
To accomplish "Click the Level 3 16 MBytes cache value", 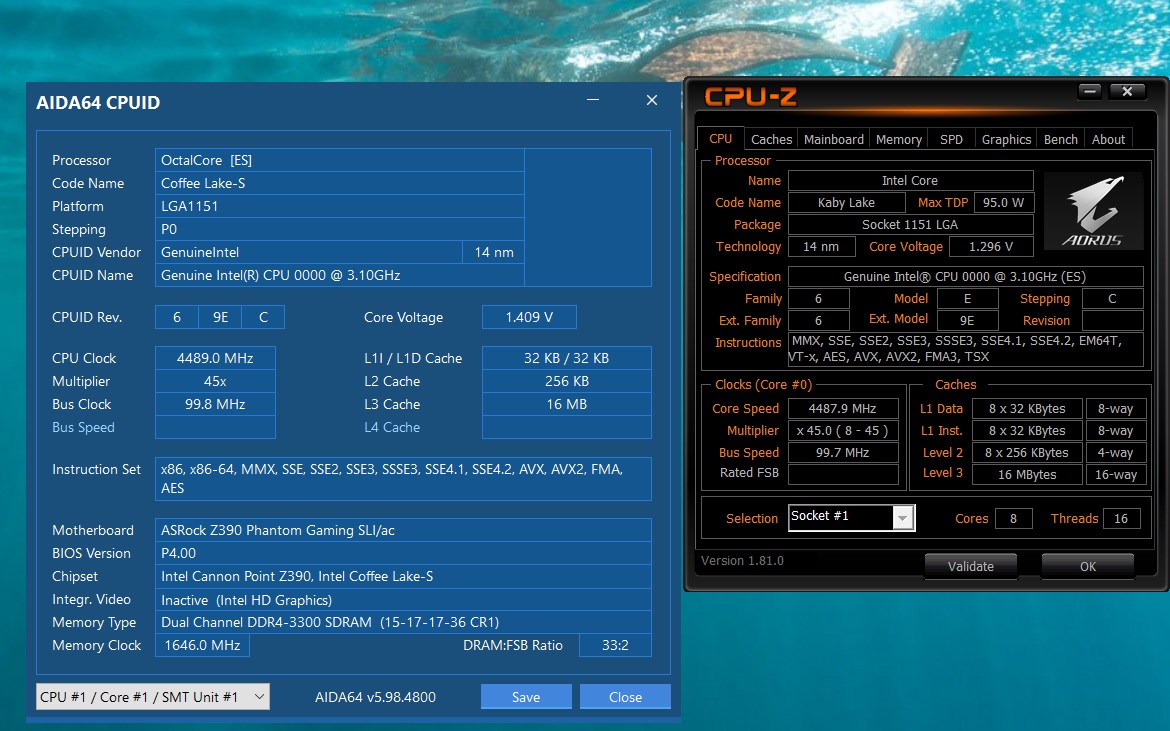I will coord(1027,474).
